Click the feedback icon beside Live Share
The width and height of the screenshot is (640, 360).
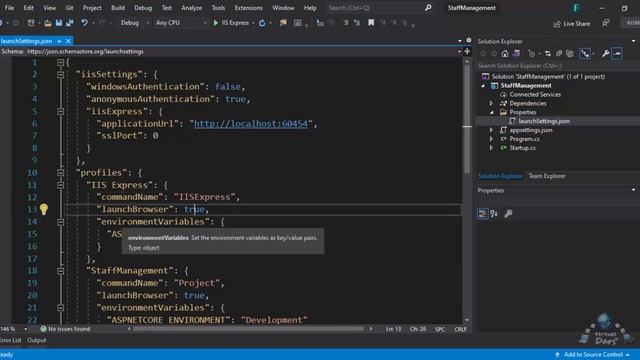point(606,23)
